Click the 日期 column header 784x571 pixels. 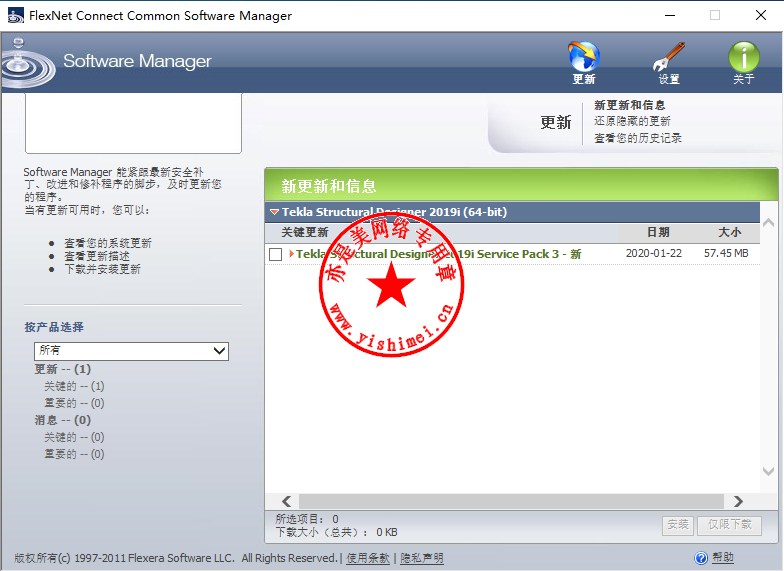658,232
